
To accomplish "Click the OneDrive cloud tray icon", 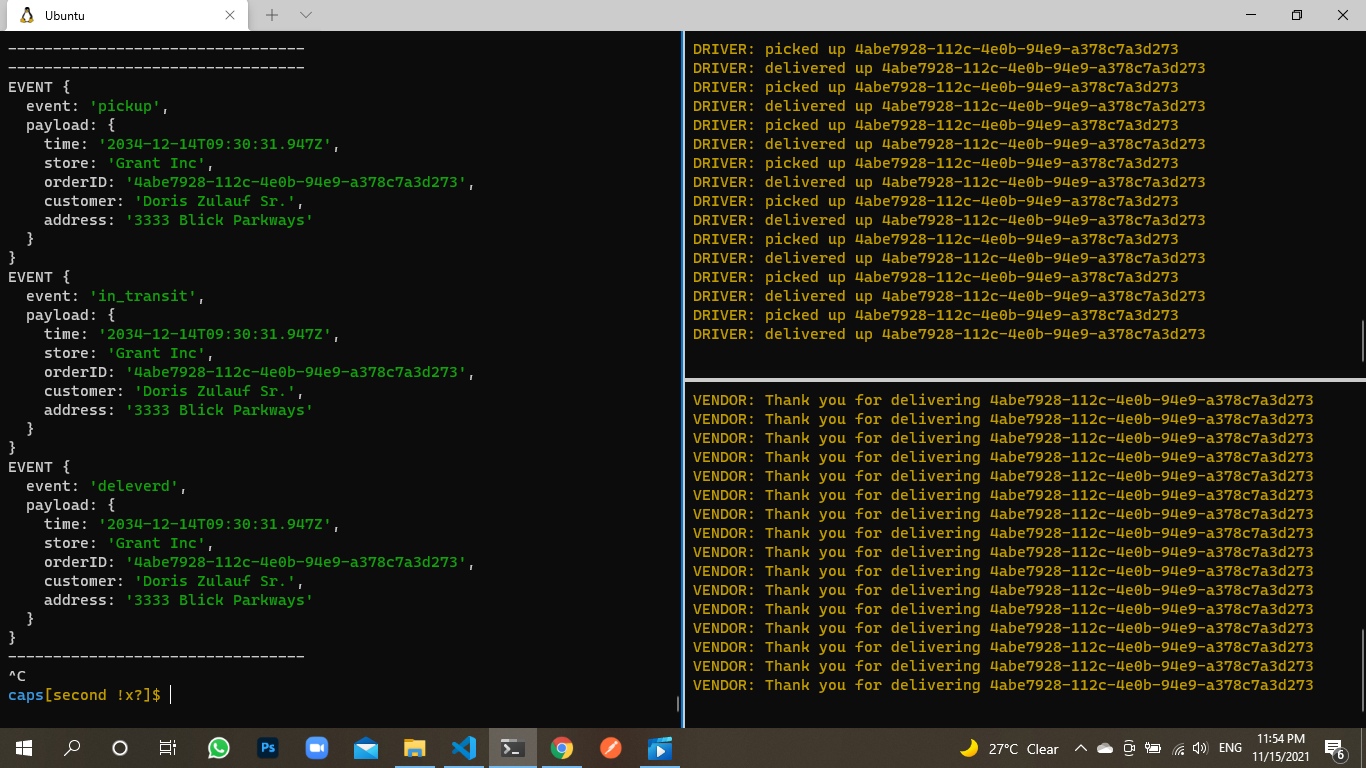I will click(1105, 749).
